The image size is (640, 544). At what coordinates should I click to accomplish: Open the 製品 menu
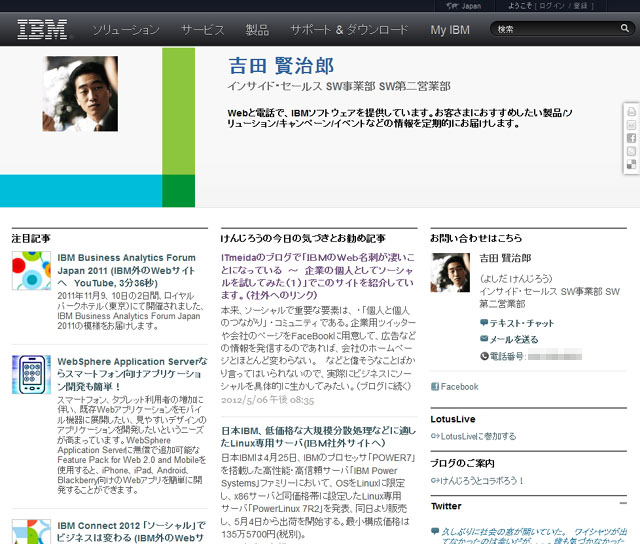(257, 30)
